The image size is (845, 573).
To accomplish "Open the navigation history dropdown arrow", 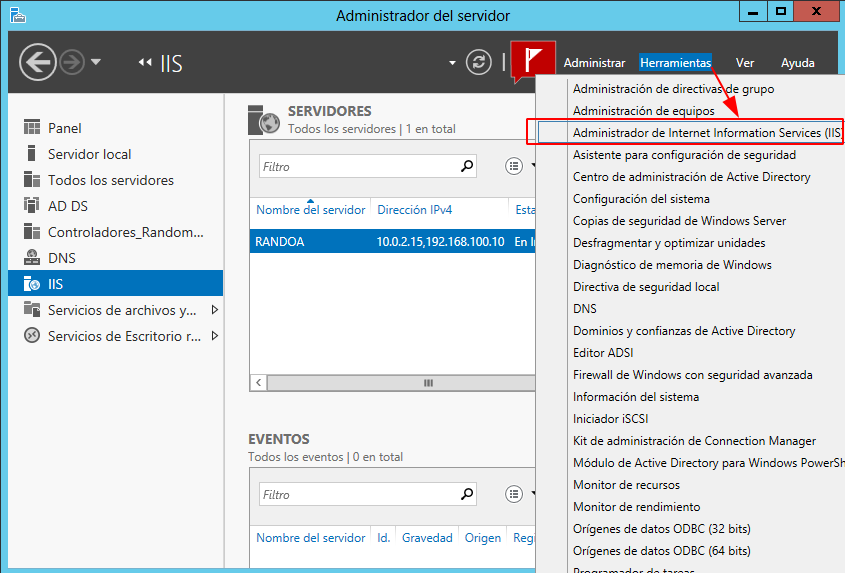I will point(96,62).
